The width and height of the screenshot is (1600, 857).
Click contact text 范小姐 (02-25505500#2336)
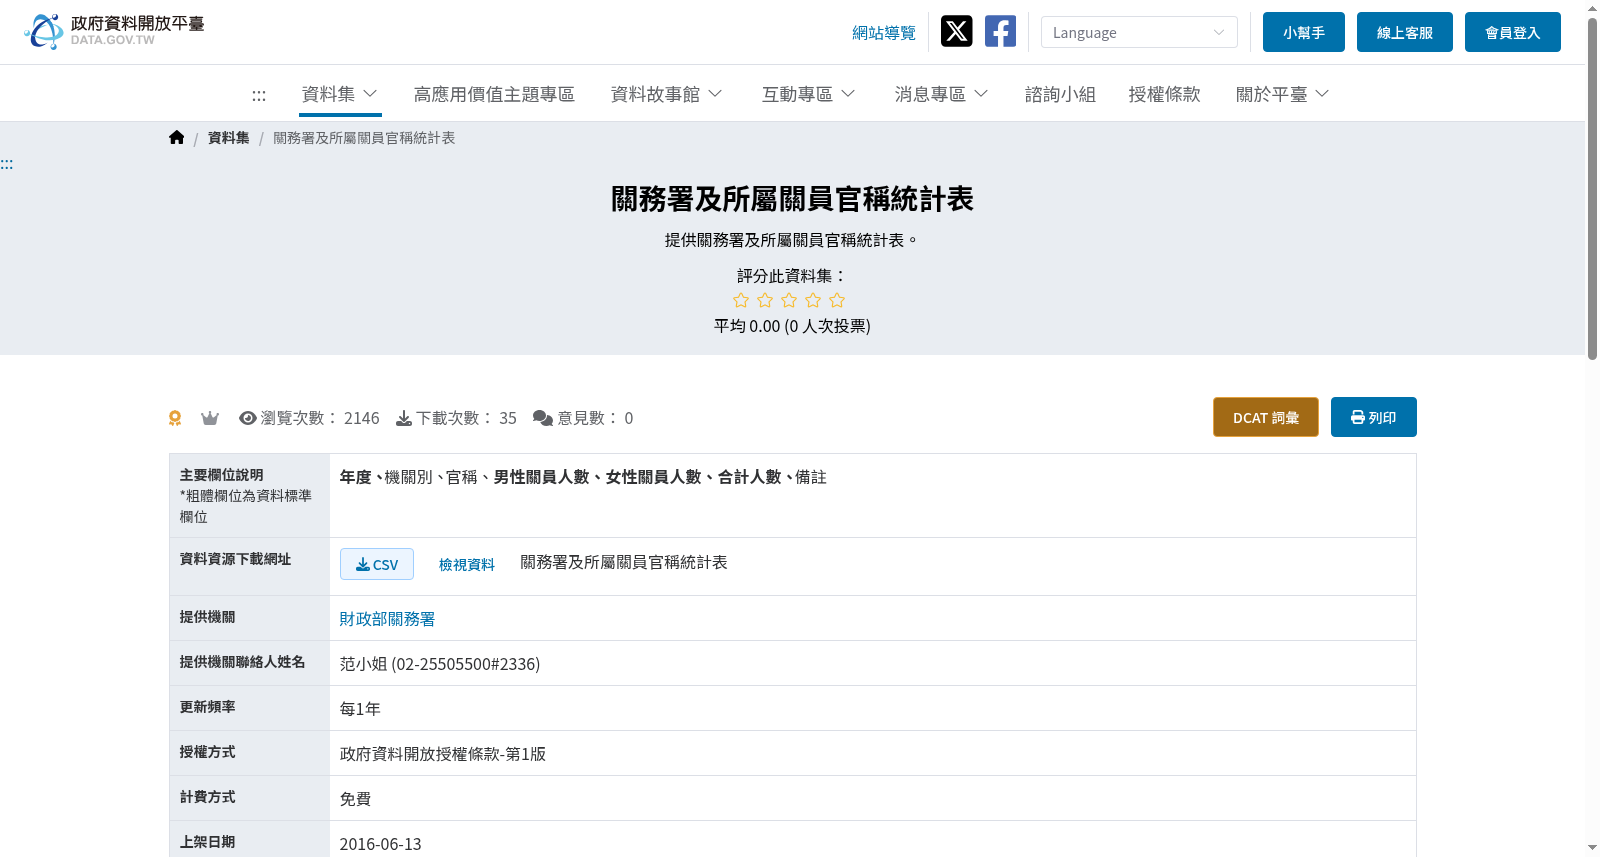click(x=440, y=664)
